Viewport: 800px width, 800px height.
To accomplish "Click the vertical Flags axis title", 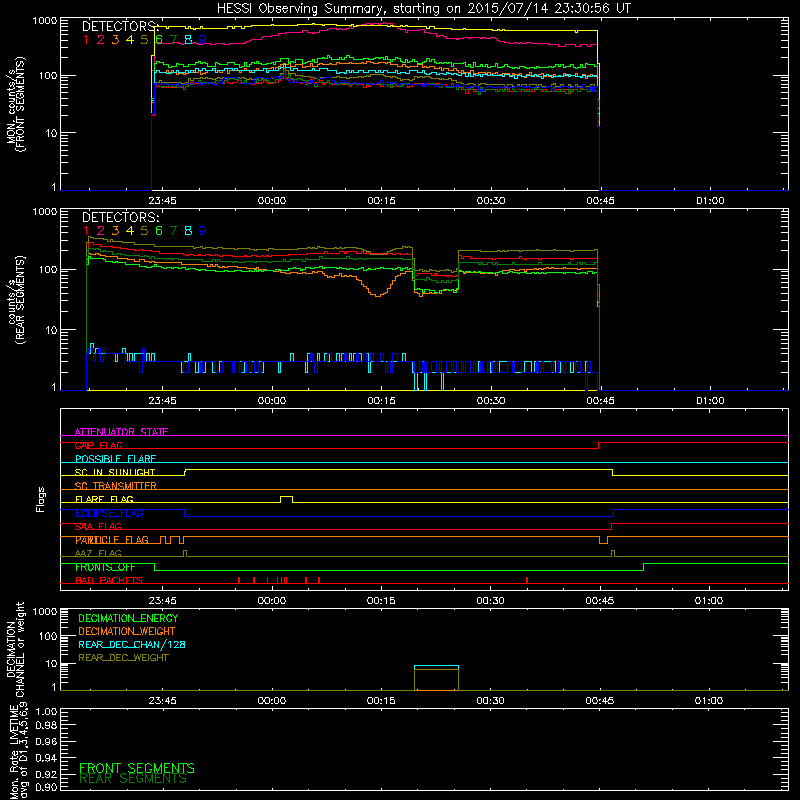I will coord(41,499).
